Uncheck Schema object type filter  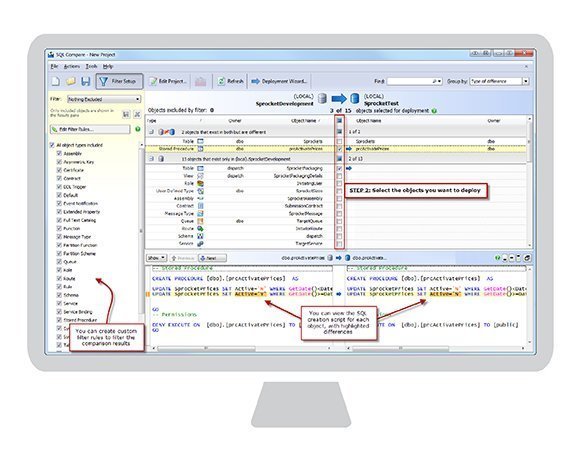click(59, 295)
